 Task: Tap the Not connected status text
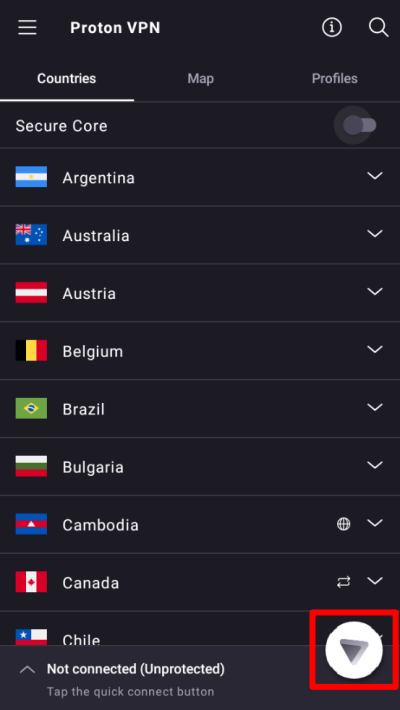135,669
